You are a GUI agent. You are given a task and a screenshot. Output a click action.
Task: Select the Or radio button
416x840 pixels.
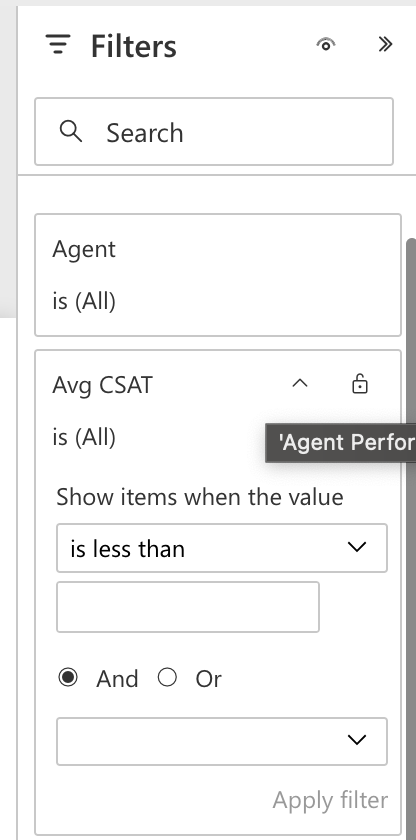pos(168,678)
